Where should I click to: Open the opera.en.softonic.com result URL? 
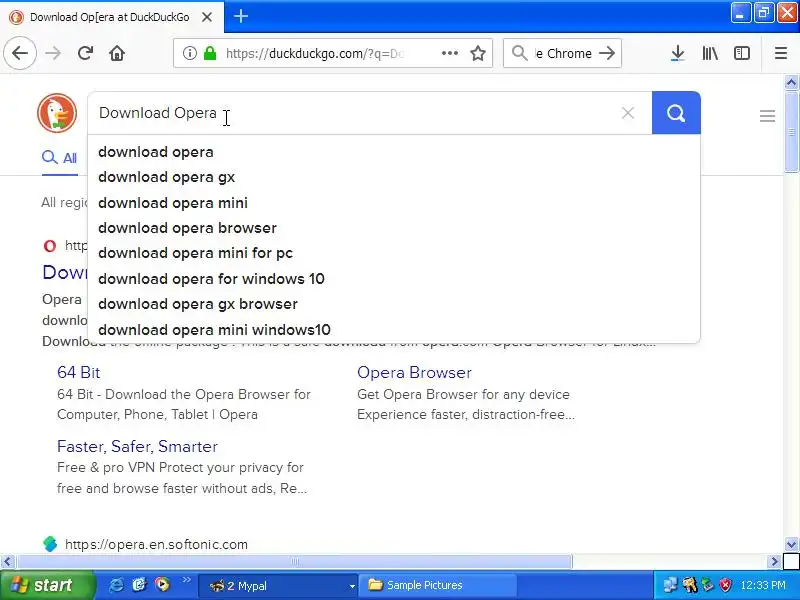coord(156,544)
